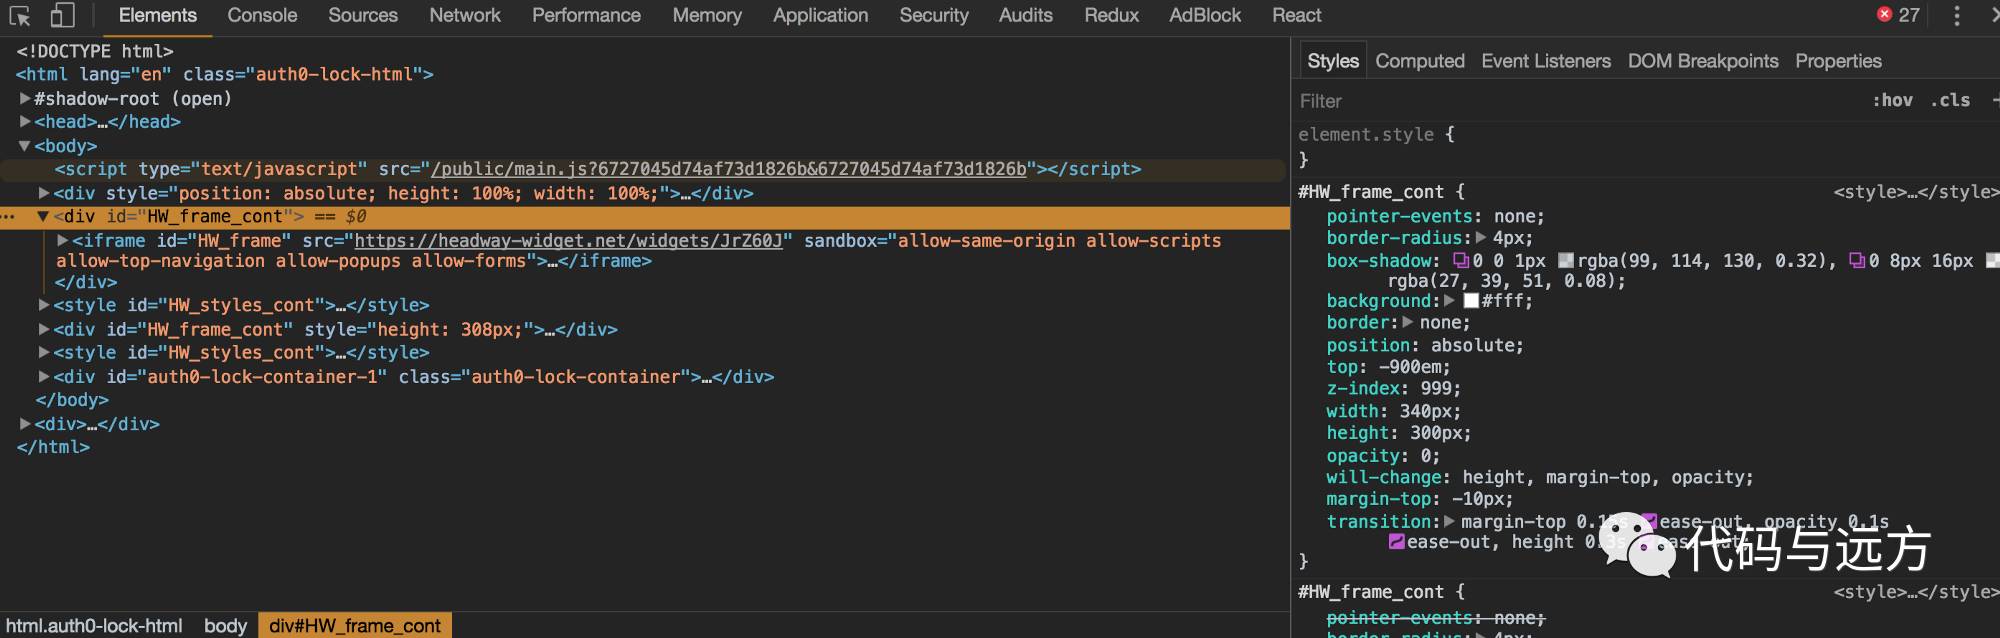Expand the HW_frame iframe node
This screenshot has width=2000, height=638.
point(63,240)
